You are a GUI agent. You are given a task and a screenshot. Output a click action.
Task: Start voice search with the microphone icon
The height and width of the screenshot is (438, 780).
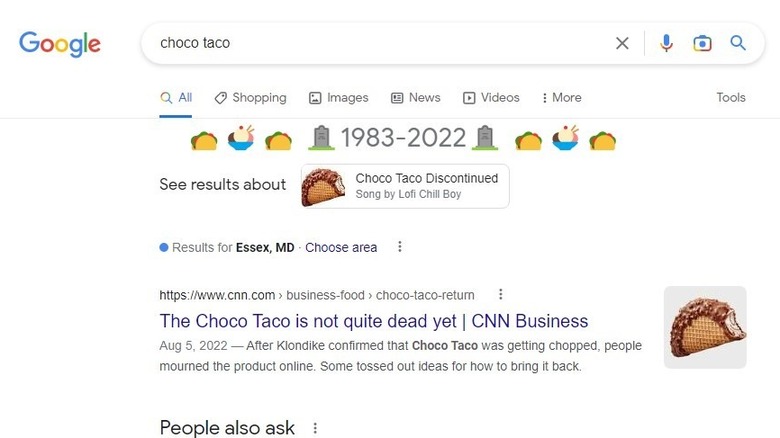tap(666, 43)
